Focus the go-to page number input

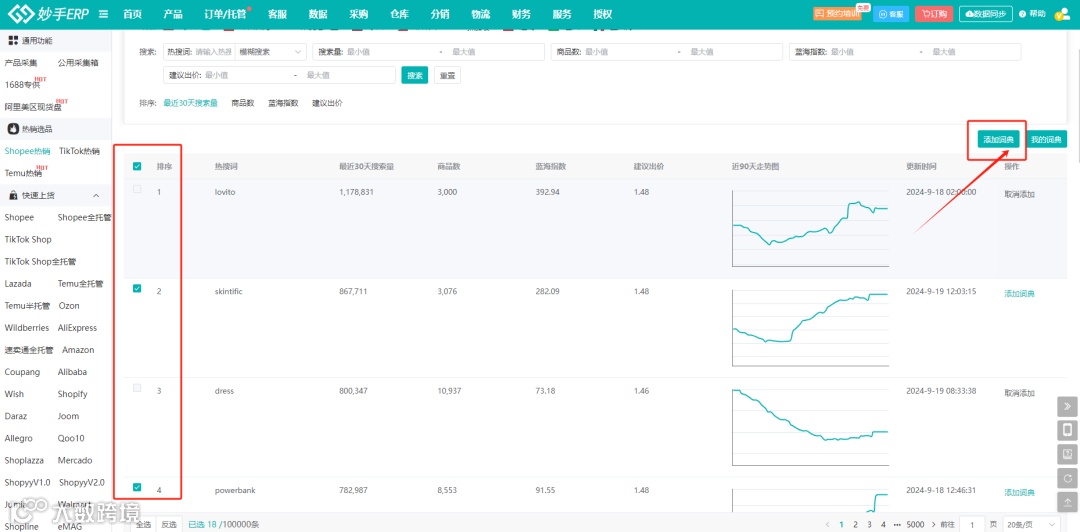click(972, 524)
